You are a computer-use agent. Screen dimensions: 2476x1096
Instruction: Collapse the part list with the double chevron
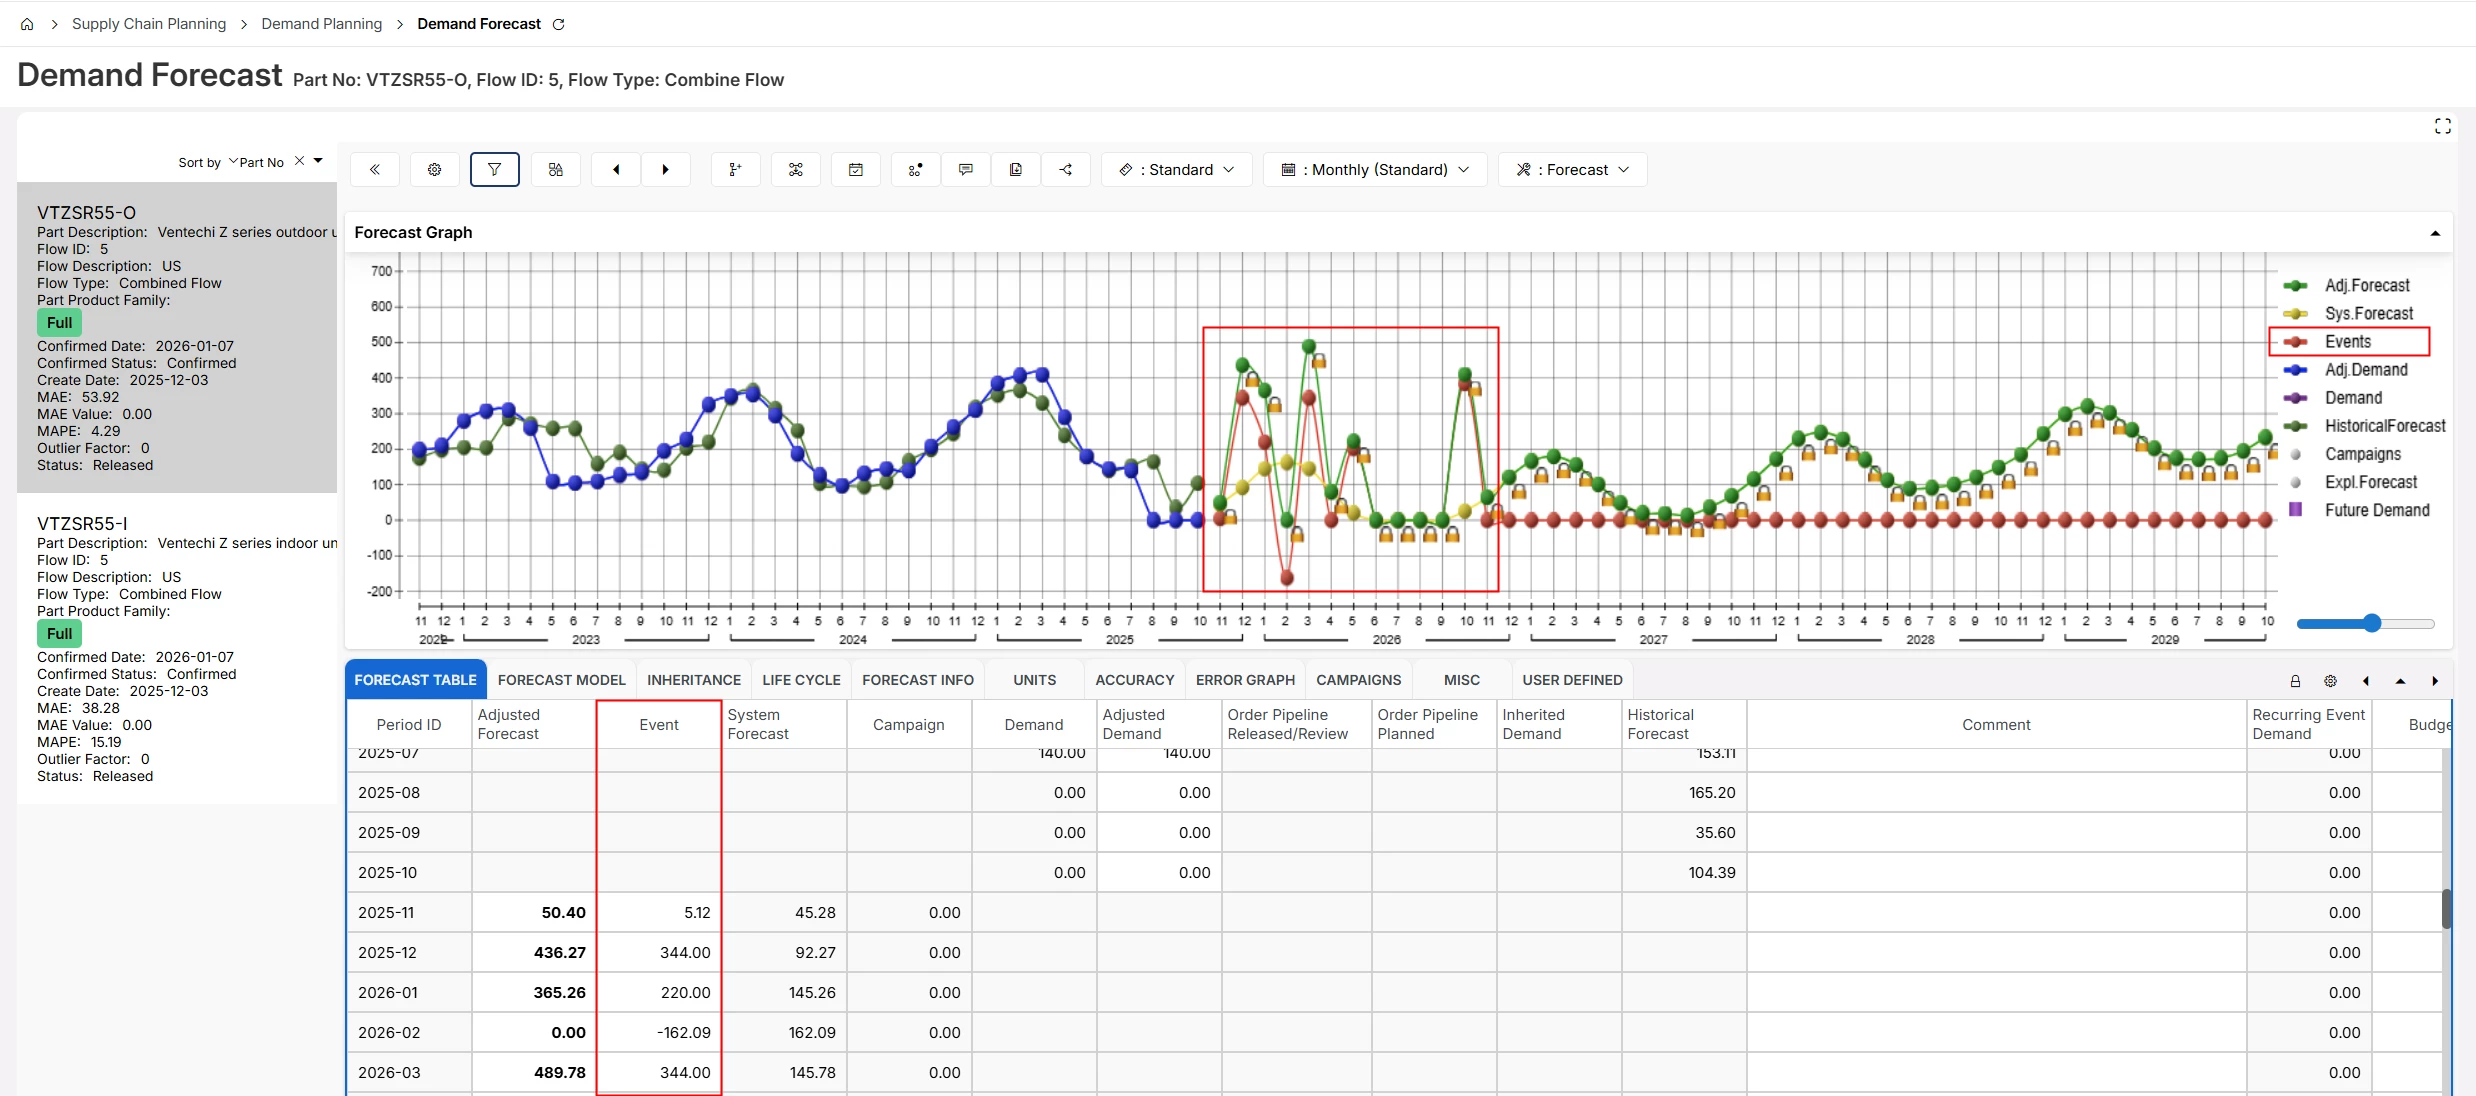pyautogui.click(x=375, y=170)
